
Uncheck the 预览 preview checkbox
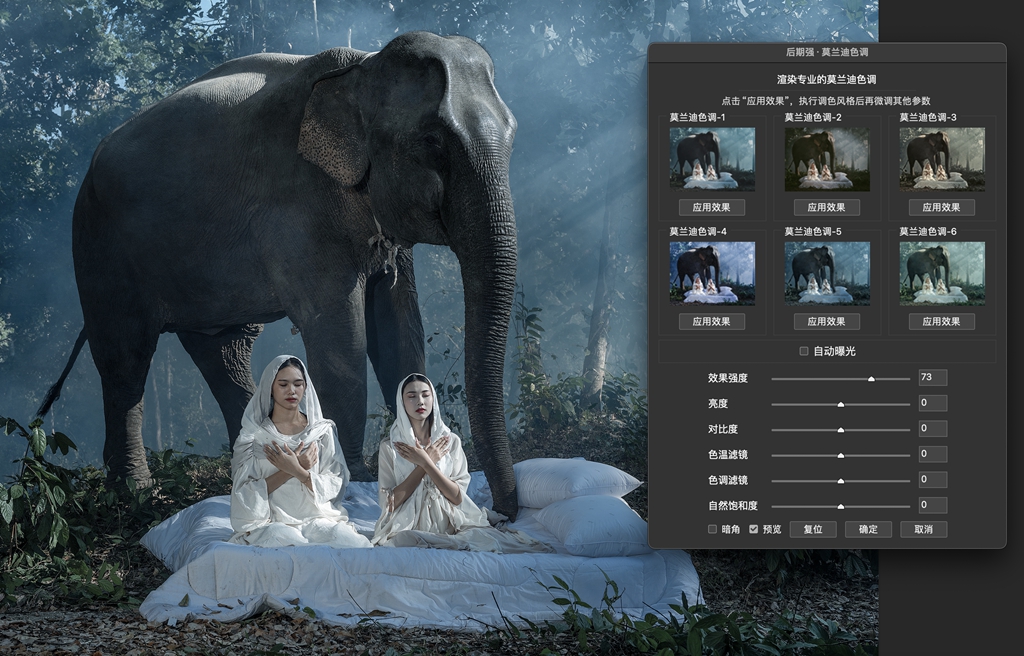[754, 529]
